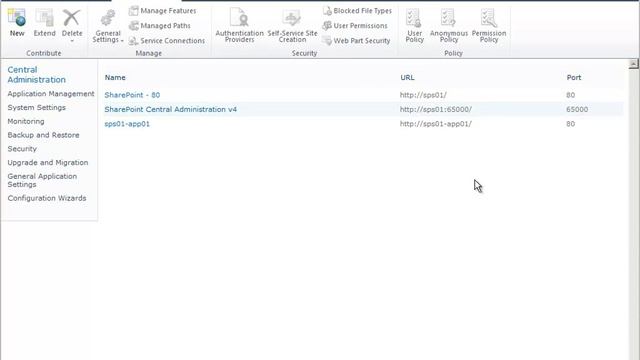Open the User Policy icon

[414, 18]
